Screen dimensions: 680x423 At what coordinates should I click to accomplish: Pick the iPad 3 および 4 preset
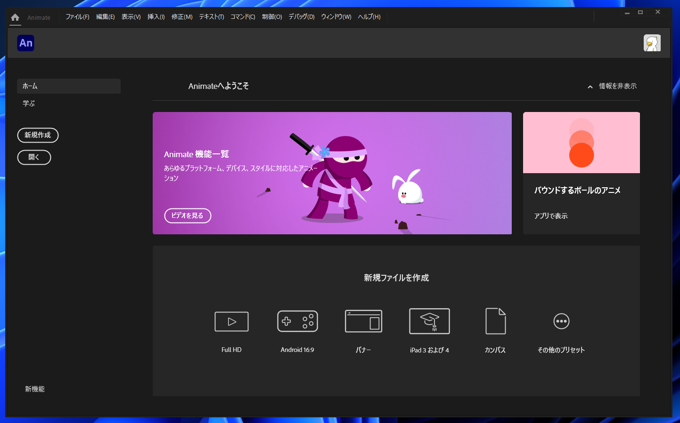429,321
